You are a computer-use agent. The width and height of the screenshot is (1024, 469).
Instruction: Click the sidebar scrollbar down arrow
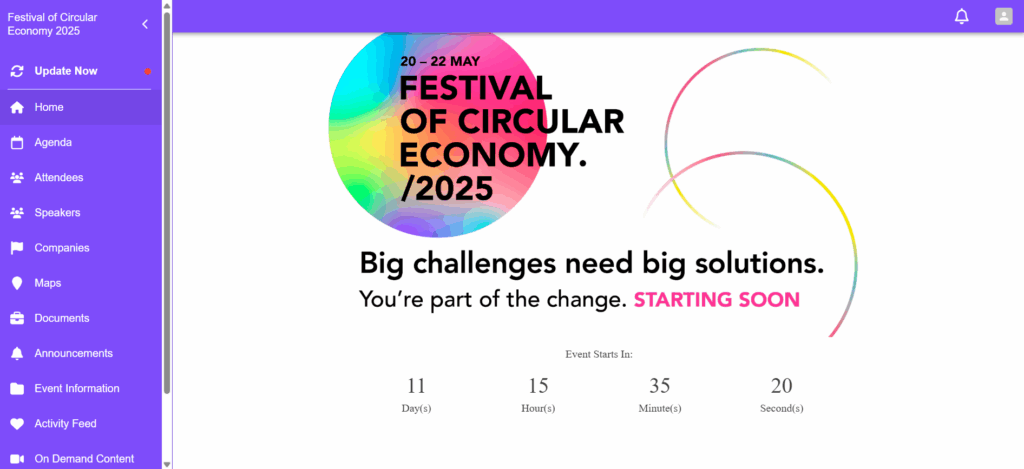point(167,464)
